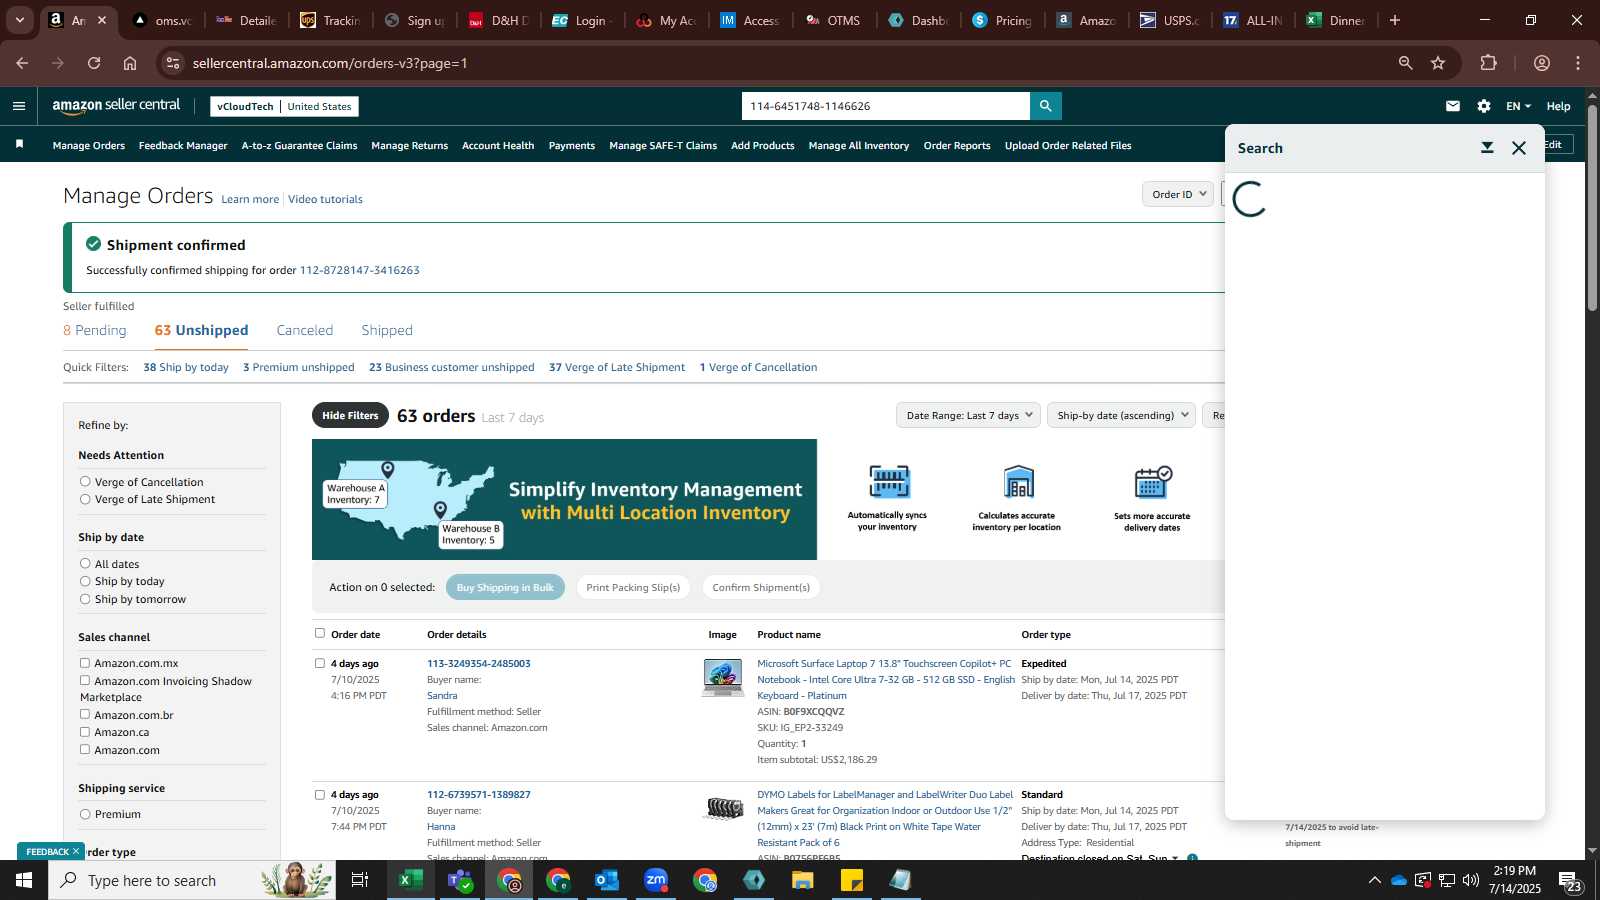This screenshot has width=1600, height=900.
Task: Switch to the Canceled orders tab
Action: (305, 330)
